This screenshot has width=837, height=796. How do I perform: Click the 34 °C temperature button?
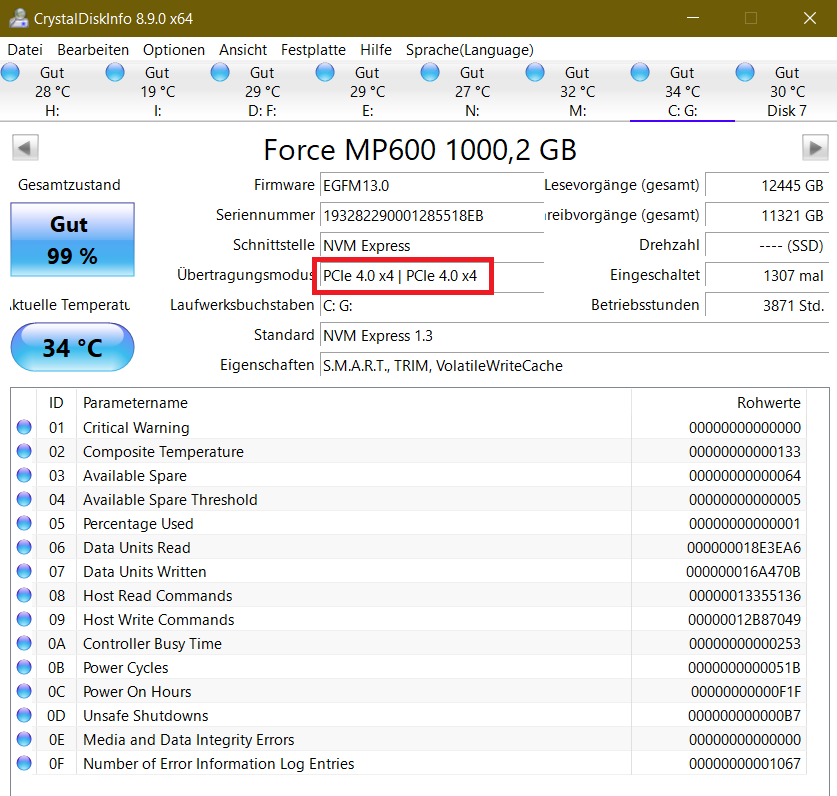tap(73, 348)
